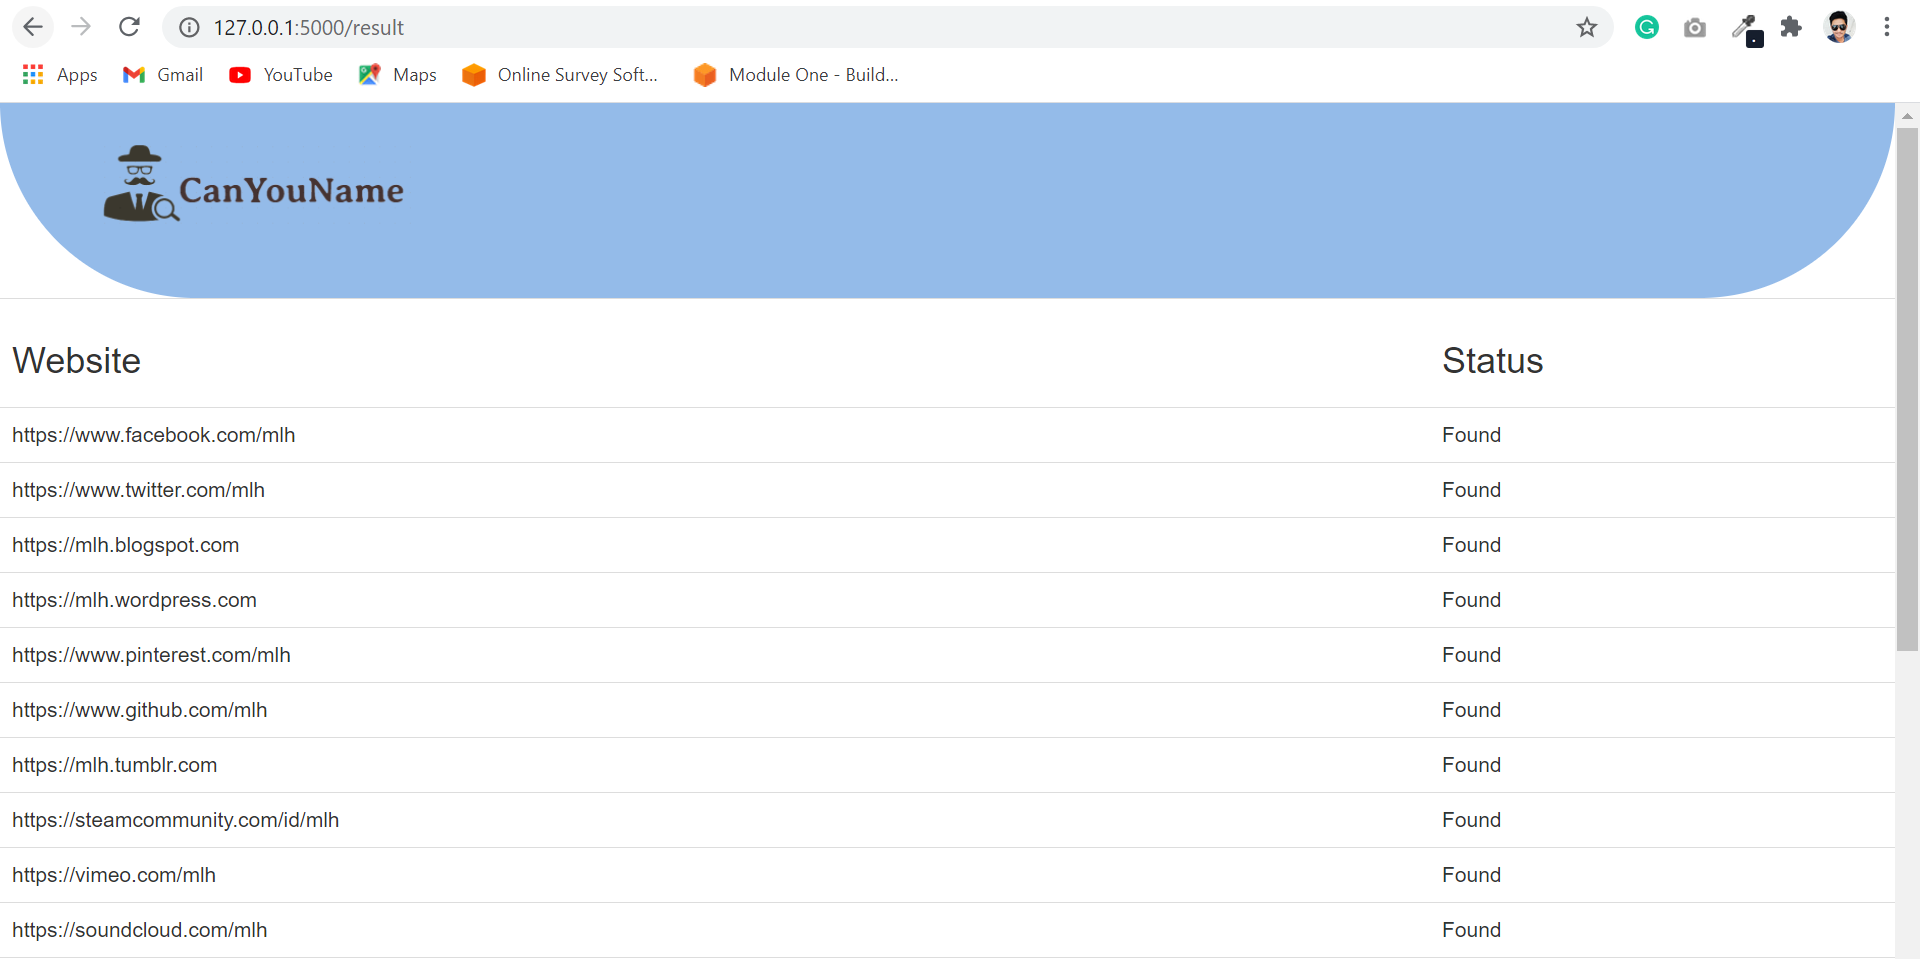Select the pinterest.com/mlh URL text
This screenshot has height=959, width=1920.
(152, 655)
